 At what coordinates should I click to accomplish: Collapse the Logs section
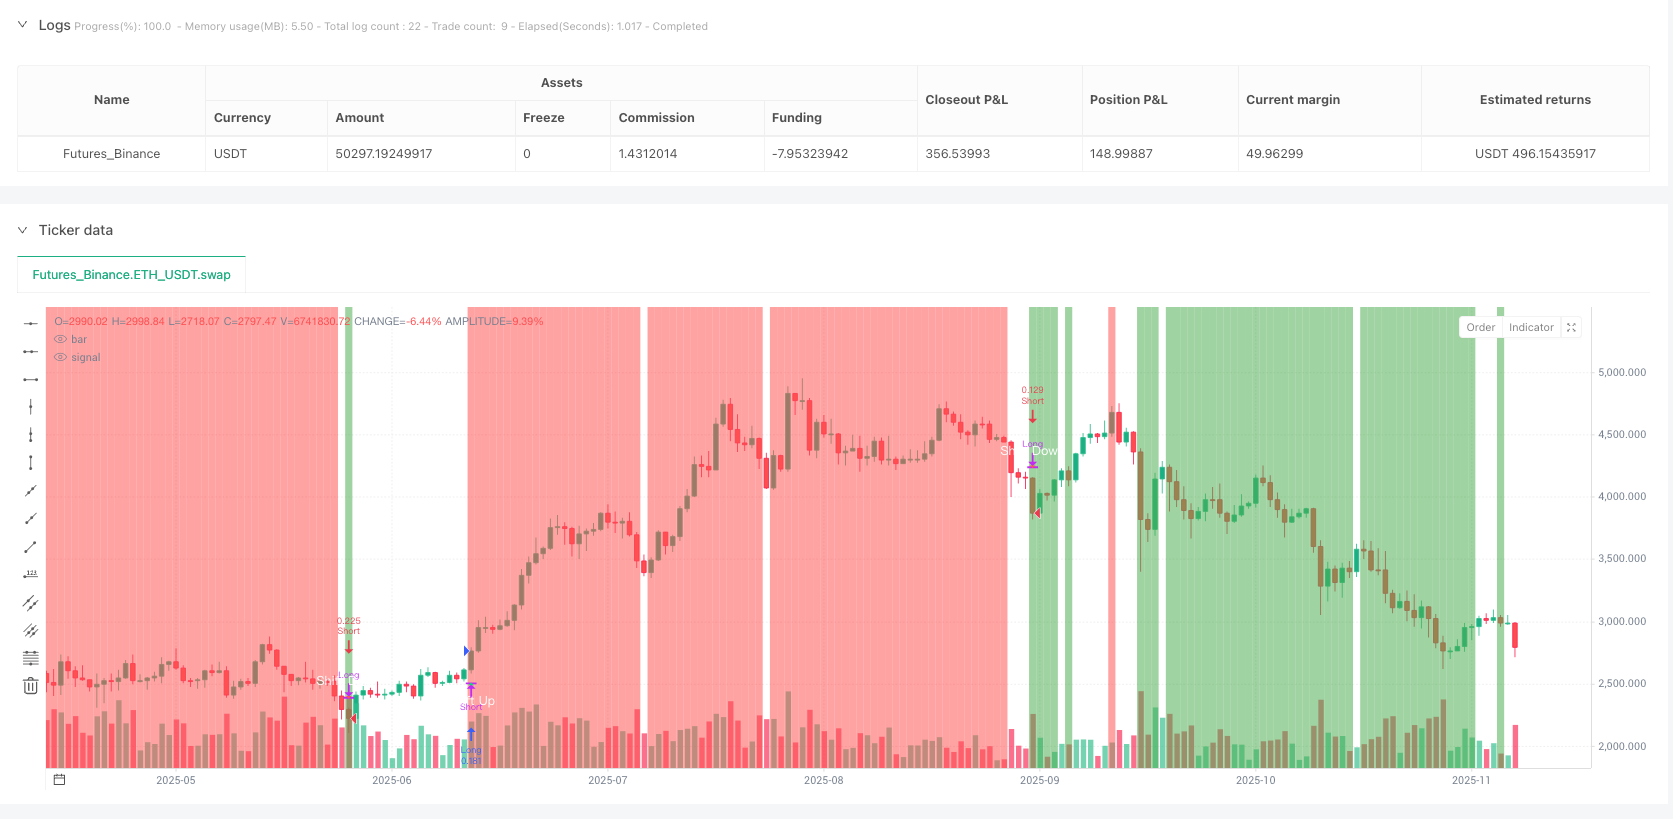point(22,25)
